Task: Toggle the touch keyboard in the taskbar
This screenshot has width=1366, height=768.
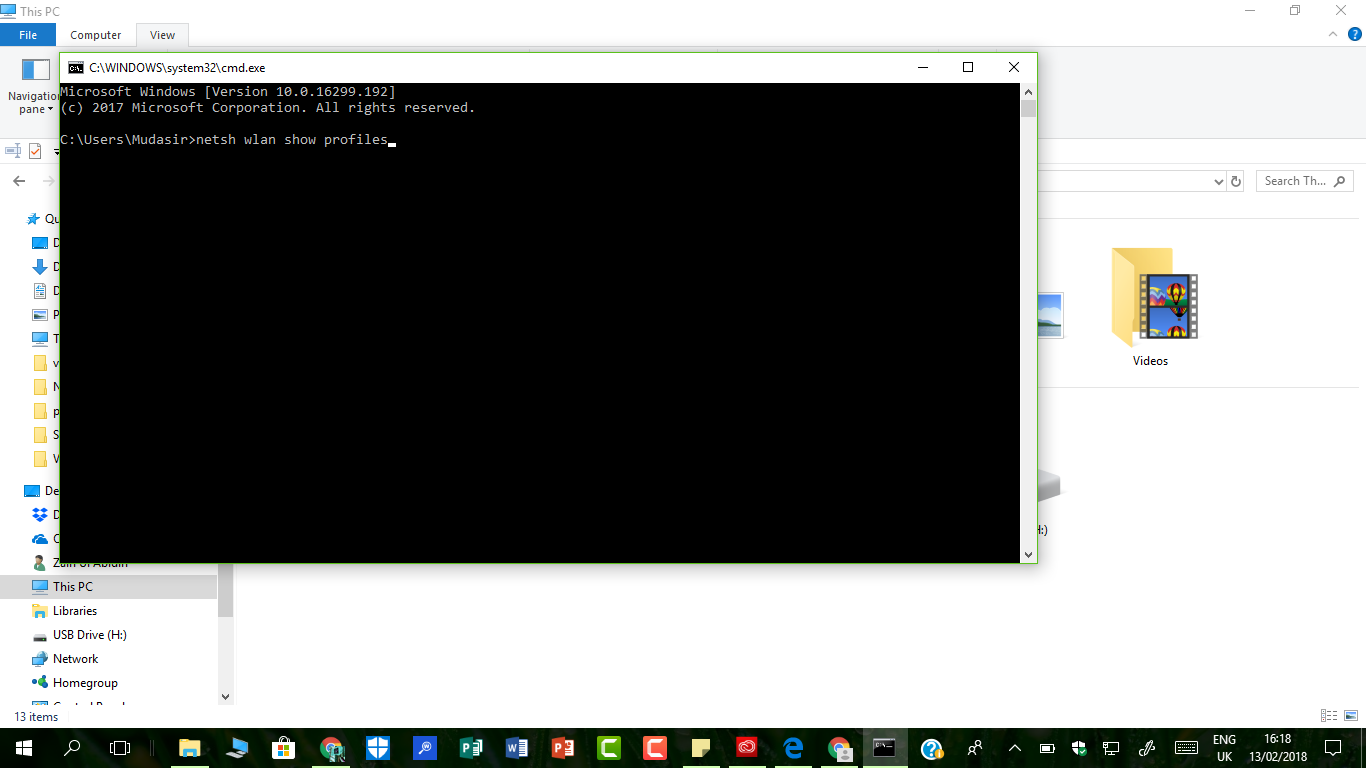Action: pyautogui.click(x=1185, y=747)
